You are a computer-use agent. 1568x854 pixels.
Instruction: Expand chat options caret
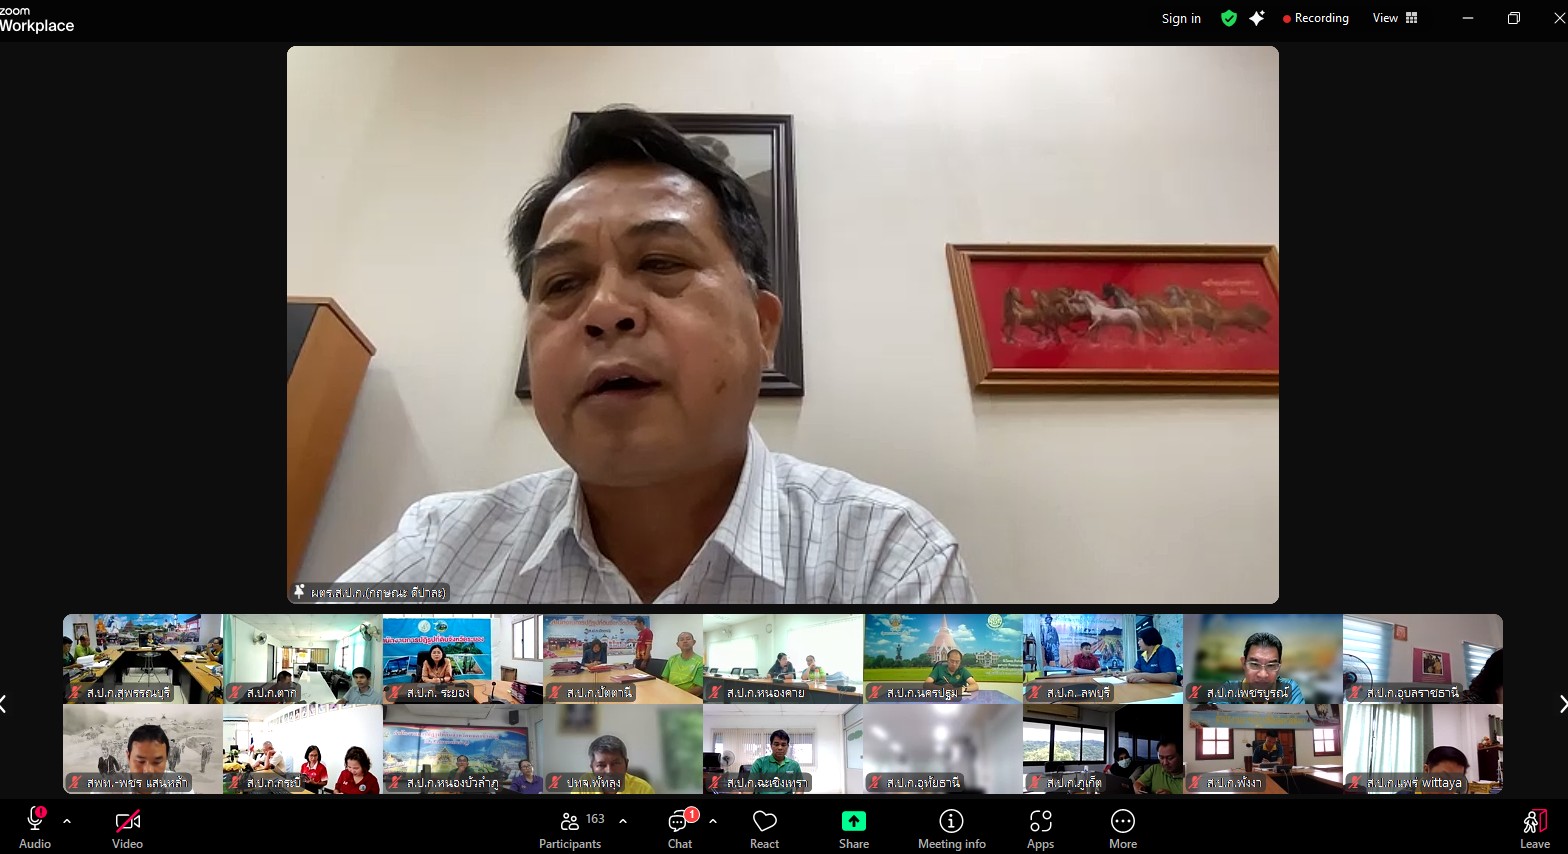713,821
